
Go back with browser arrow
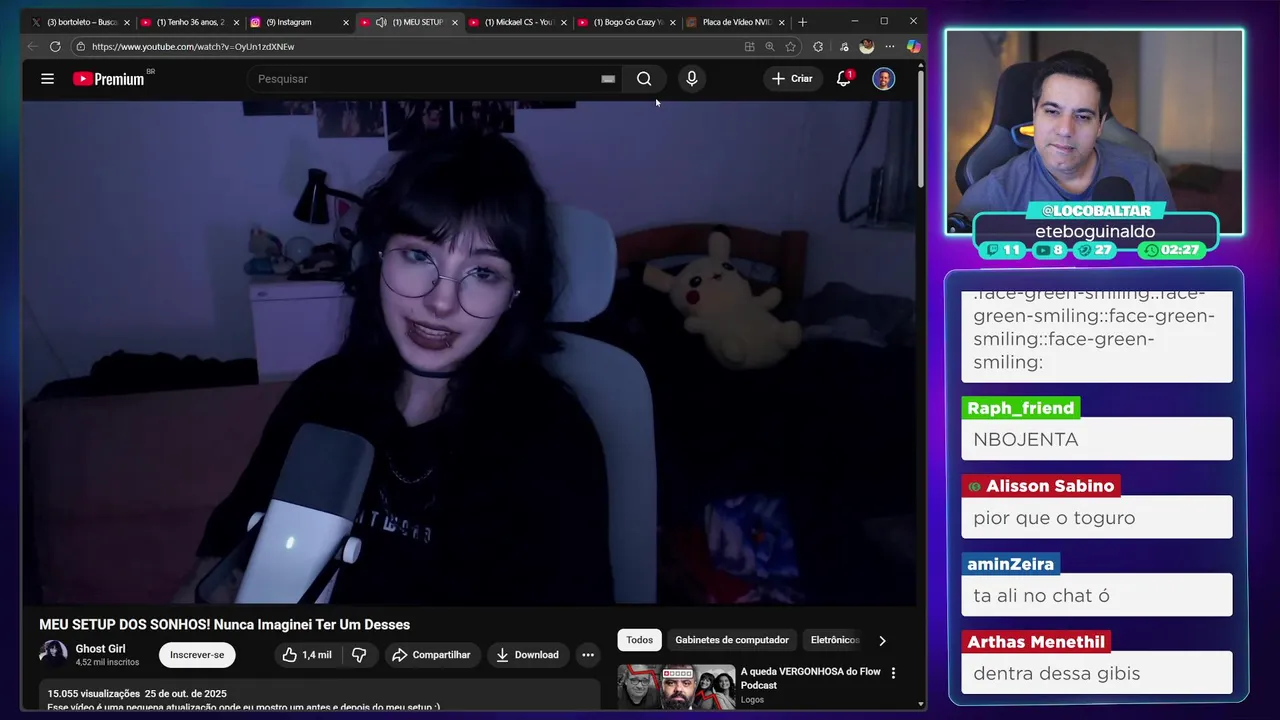pos(32,46)
